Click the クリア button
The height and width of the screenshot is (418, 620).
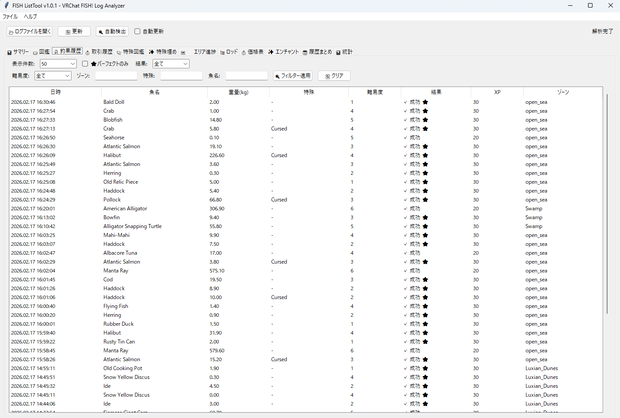point(334,76)
